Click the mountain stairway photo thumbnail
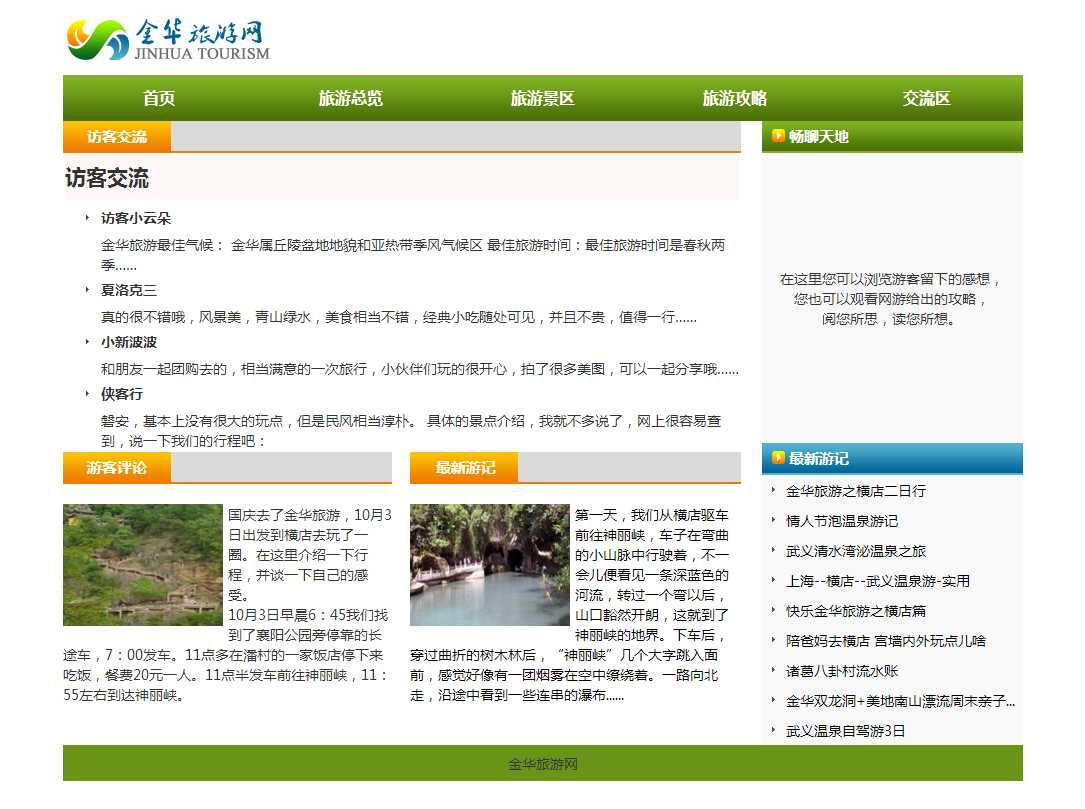Image resolution: width=1085 pixels, height=809 pixels. 142,565
